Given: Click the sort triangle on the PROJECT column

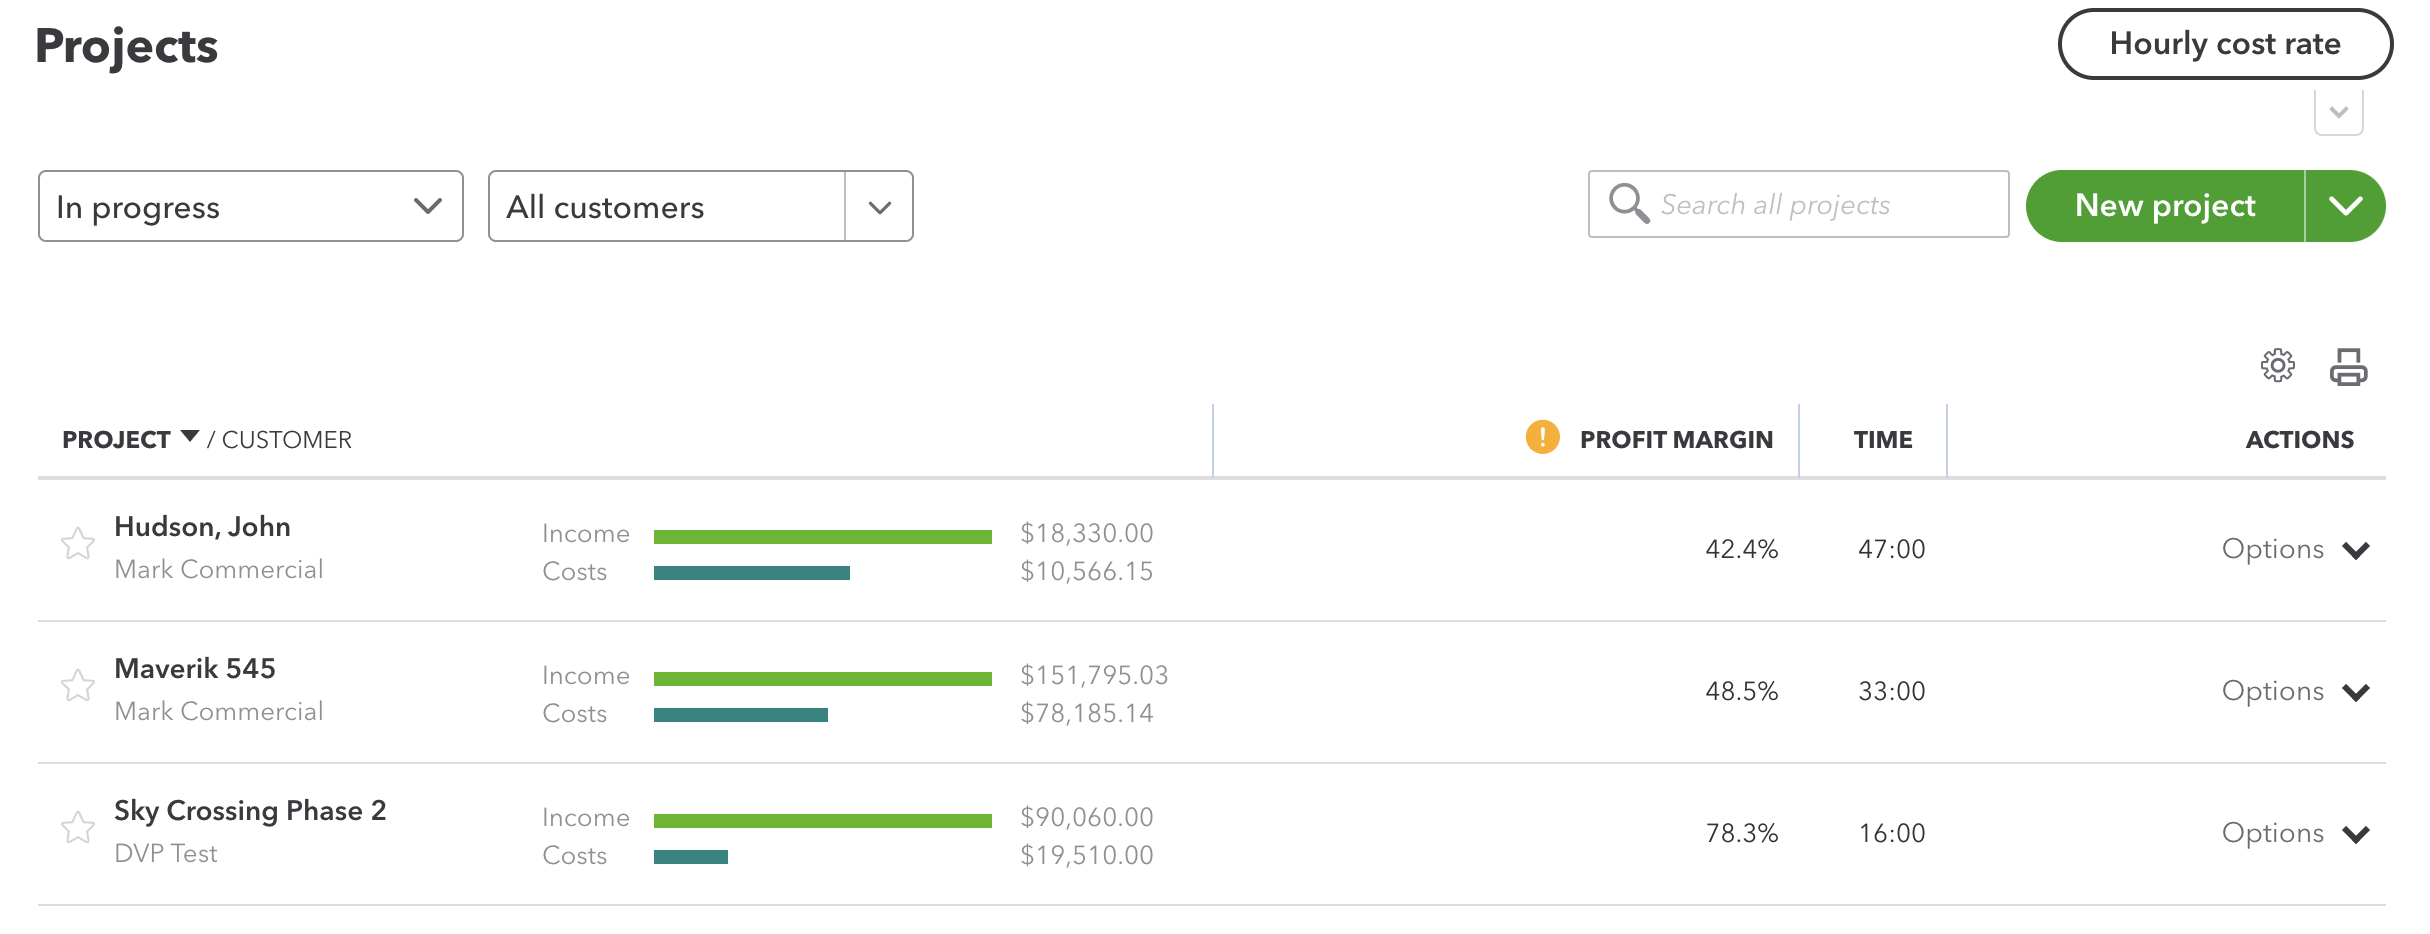Looking at the screenshot, I should [x=190, y=436].
